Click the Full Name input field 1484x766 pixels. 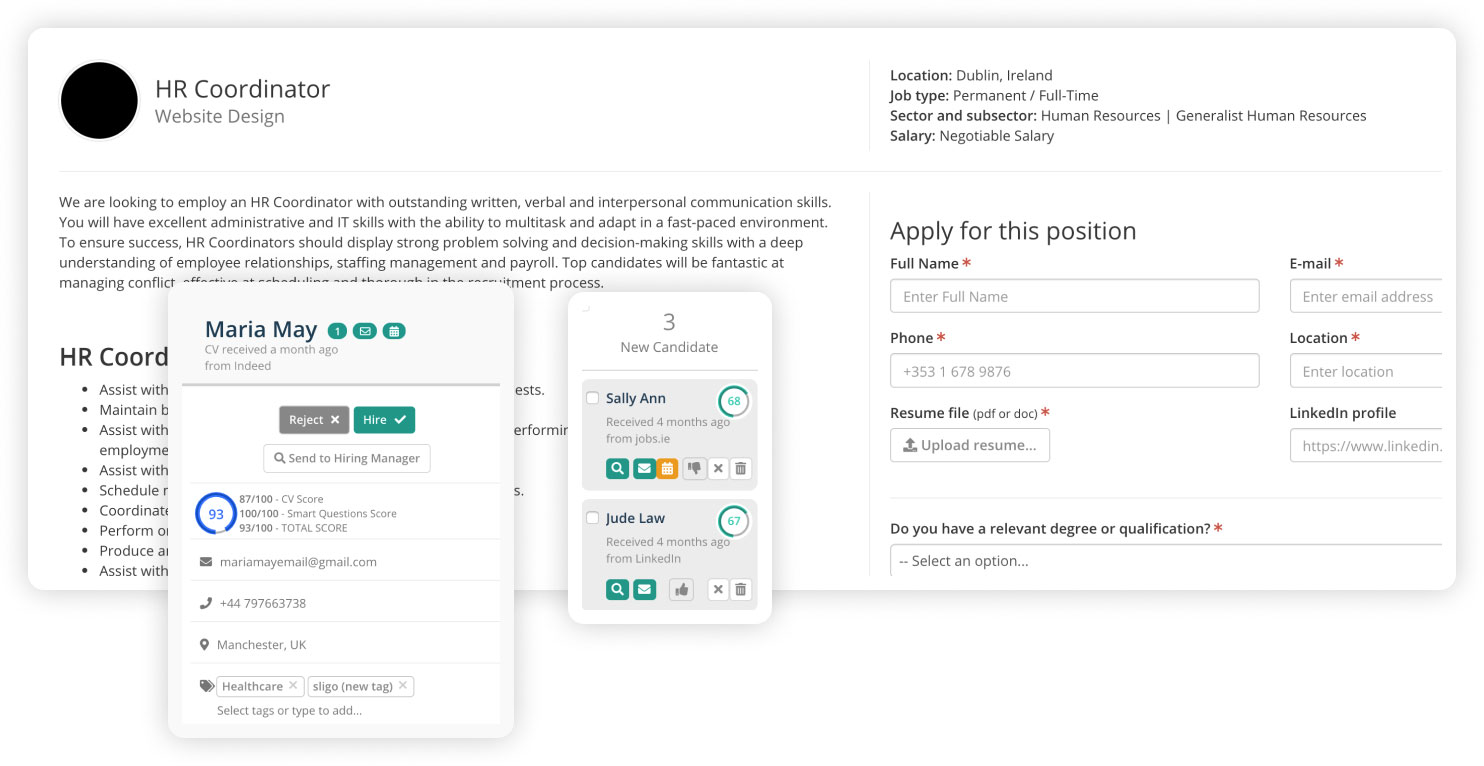tap(1075, 296)
